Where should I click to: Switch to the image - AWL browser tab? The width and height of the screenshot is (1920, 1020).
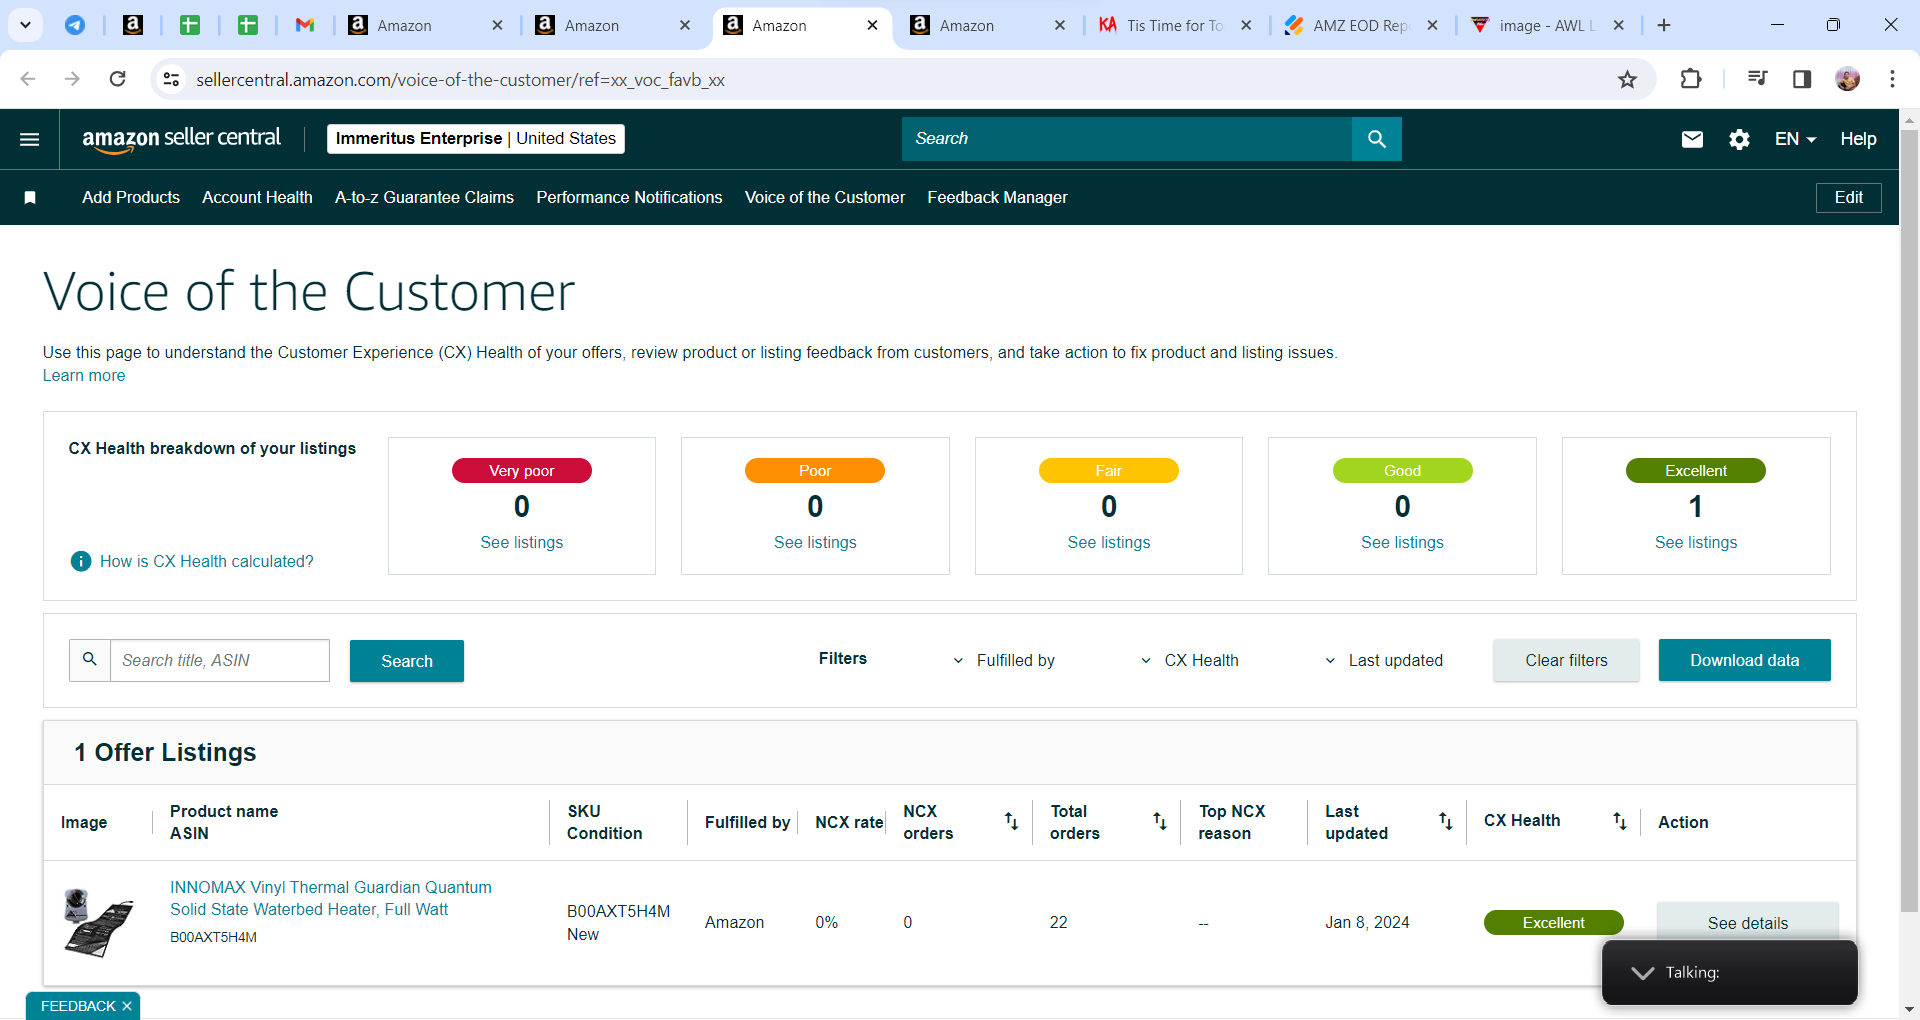pos(1546,25)
